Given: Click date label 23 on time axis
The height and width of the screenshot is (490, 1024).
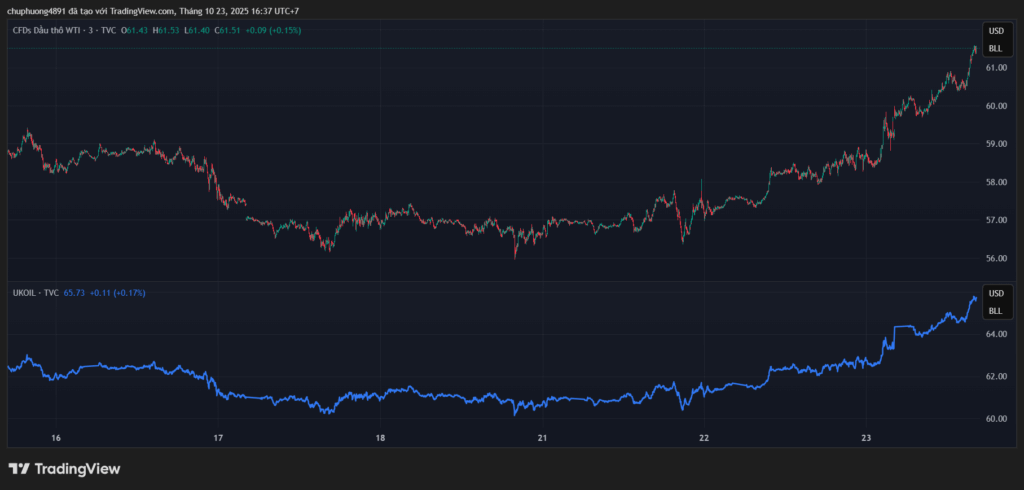Looking at the screenshot, I should [866, 438].
